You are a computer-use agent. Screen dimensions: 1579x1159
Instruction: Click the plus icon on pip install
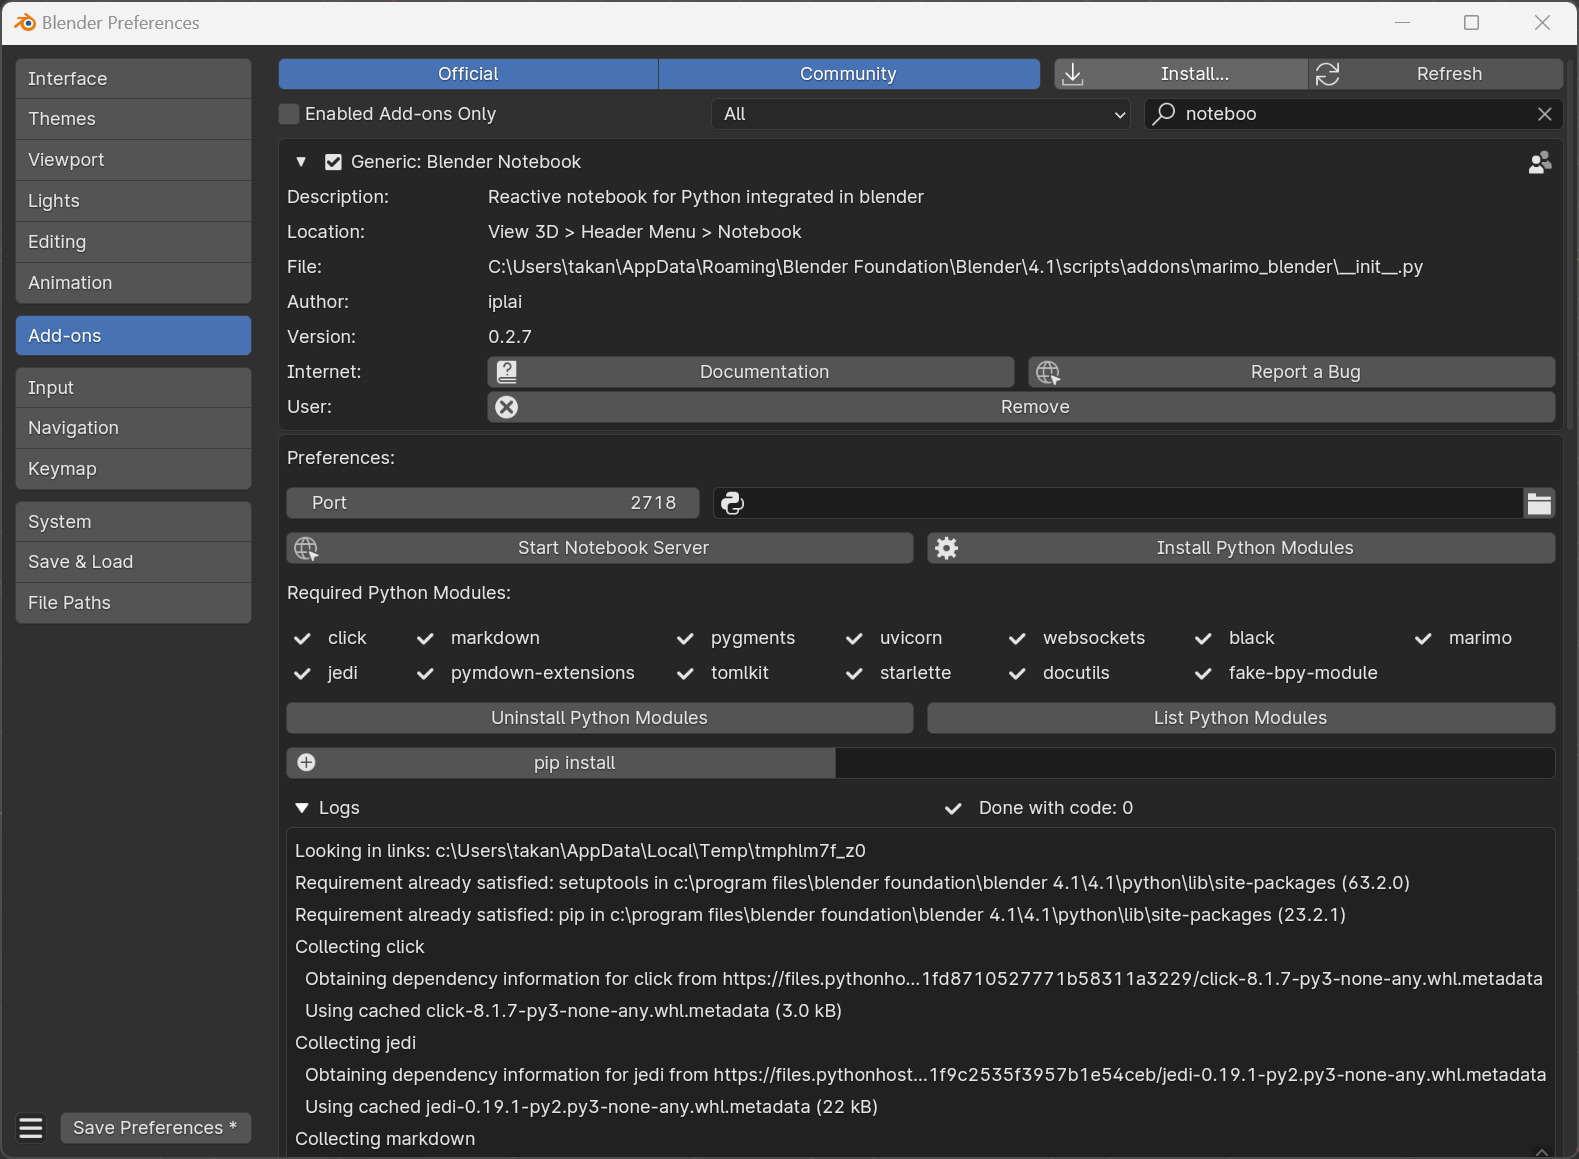pos(306,763)
